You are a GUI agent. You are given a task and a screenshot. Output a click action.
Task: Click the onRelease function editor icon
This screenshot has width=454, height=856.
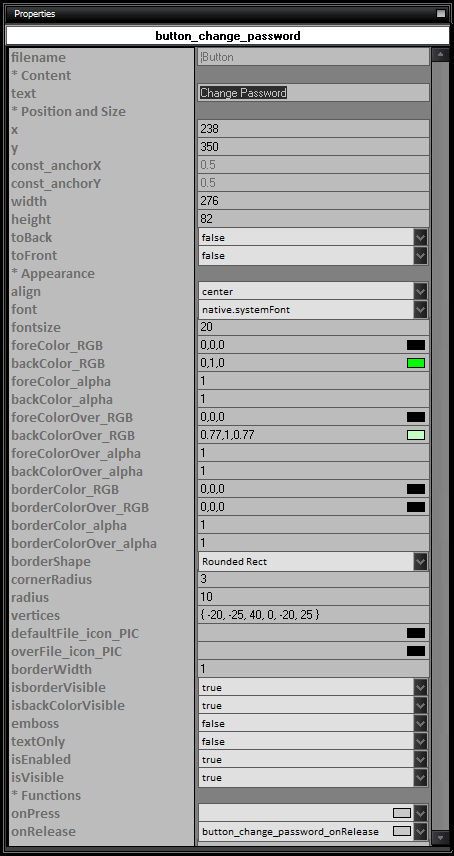402,831
